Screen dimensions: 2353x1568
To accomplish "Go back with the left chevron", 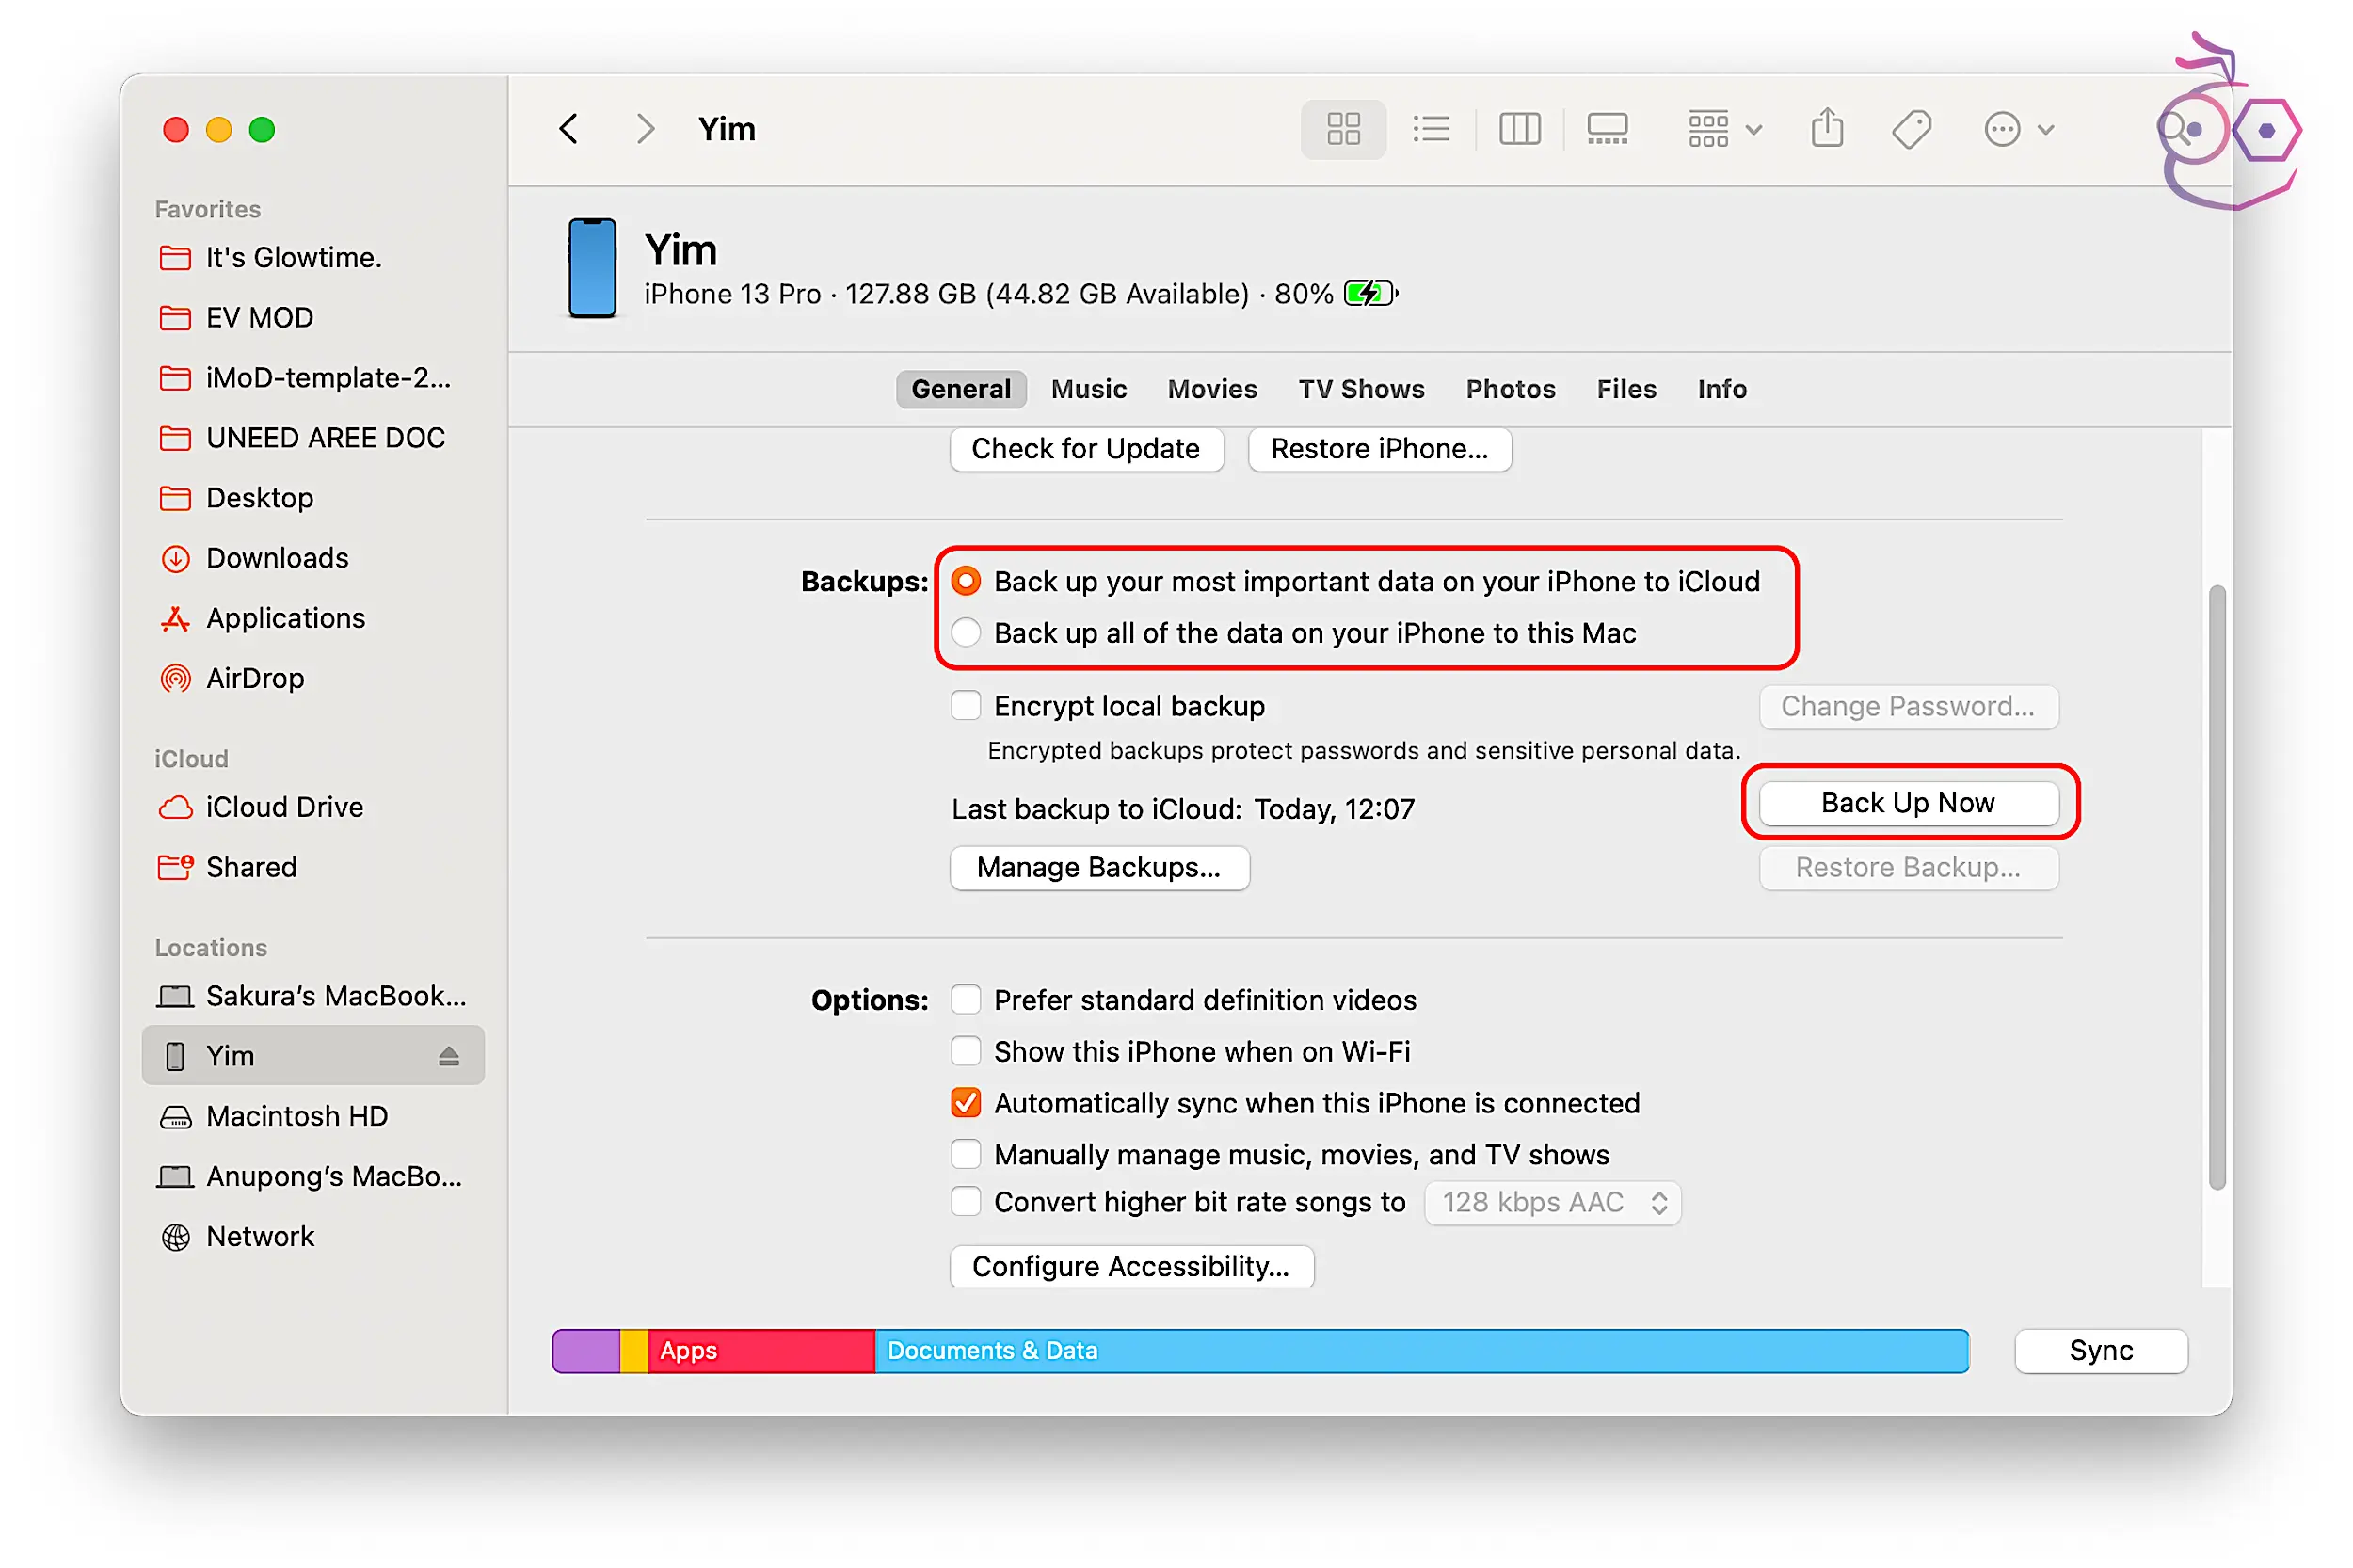I will [x=569, y=129].
